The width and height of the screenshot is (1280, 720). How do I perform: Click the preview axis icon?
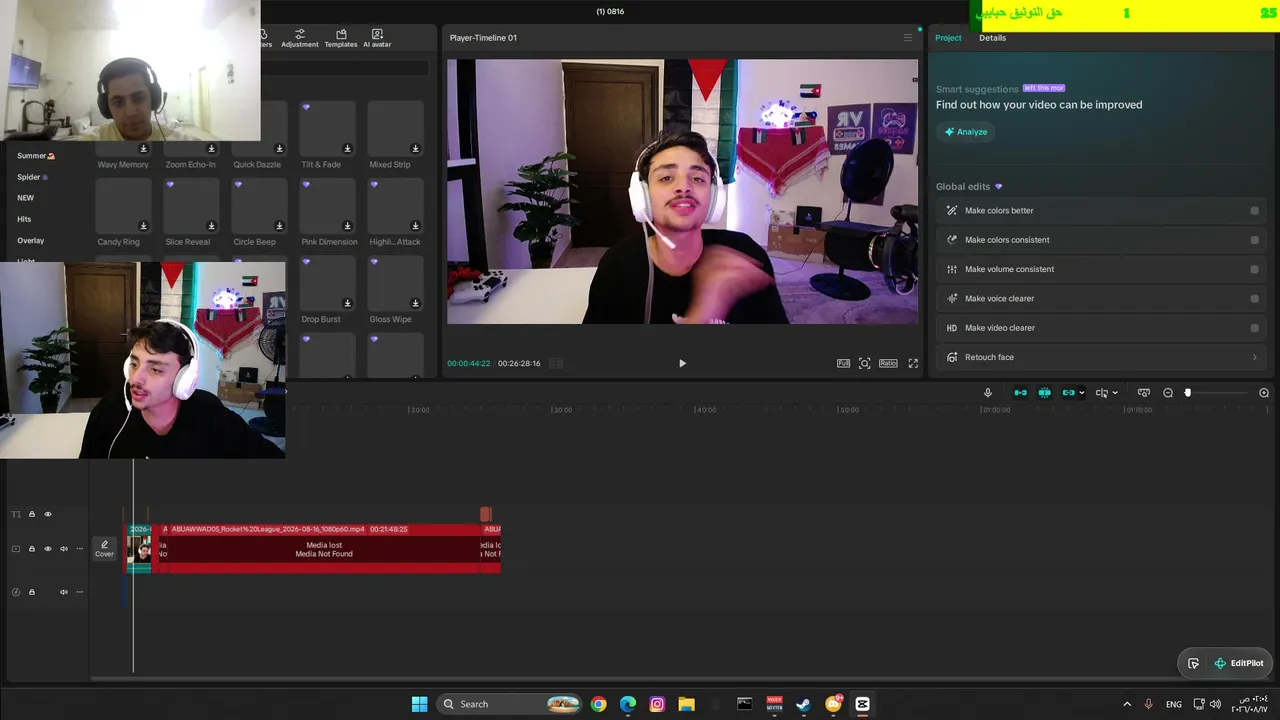click(x=1144, y=393)
